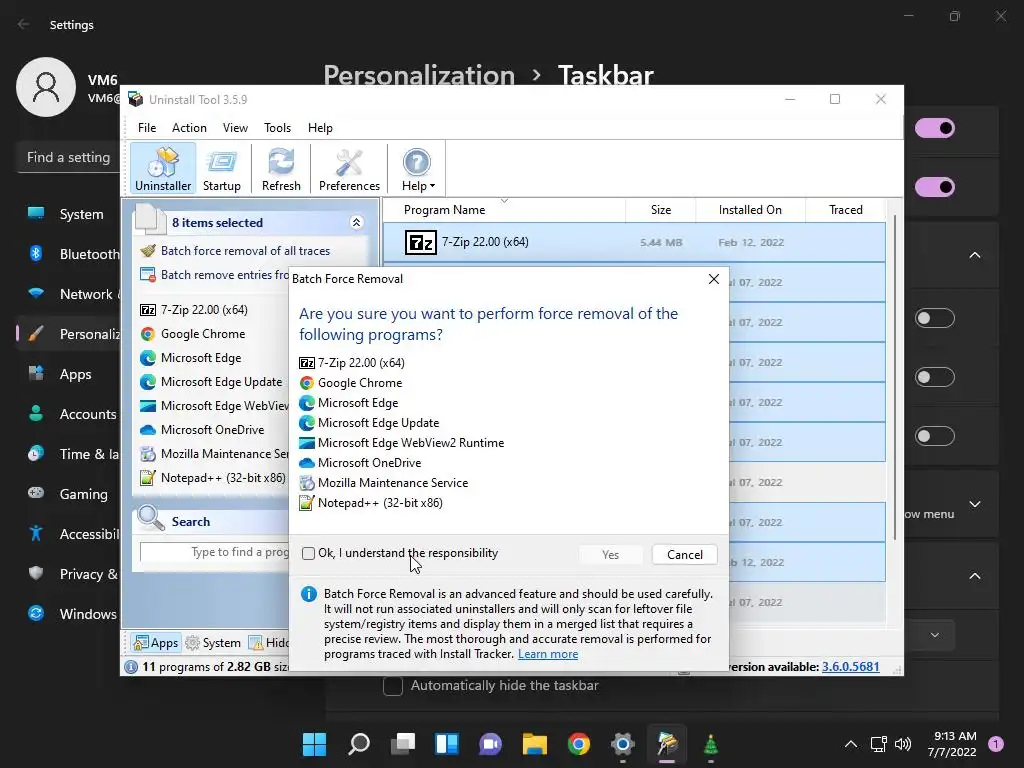This screenshot has height=768, width=1024.
Task: Click Batch force removal of all traces
Action: pos(245,251)
